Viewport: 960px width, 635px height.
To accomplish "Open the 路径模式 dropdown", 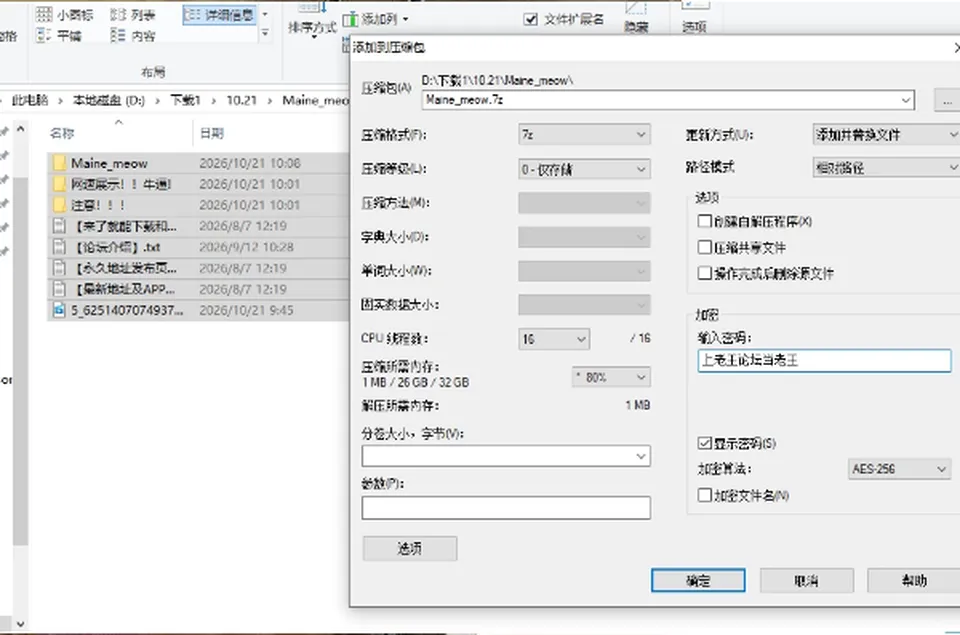I will 886,167.
